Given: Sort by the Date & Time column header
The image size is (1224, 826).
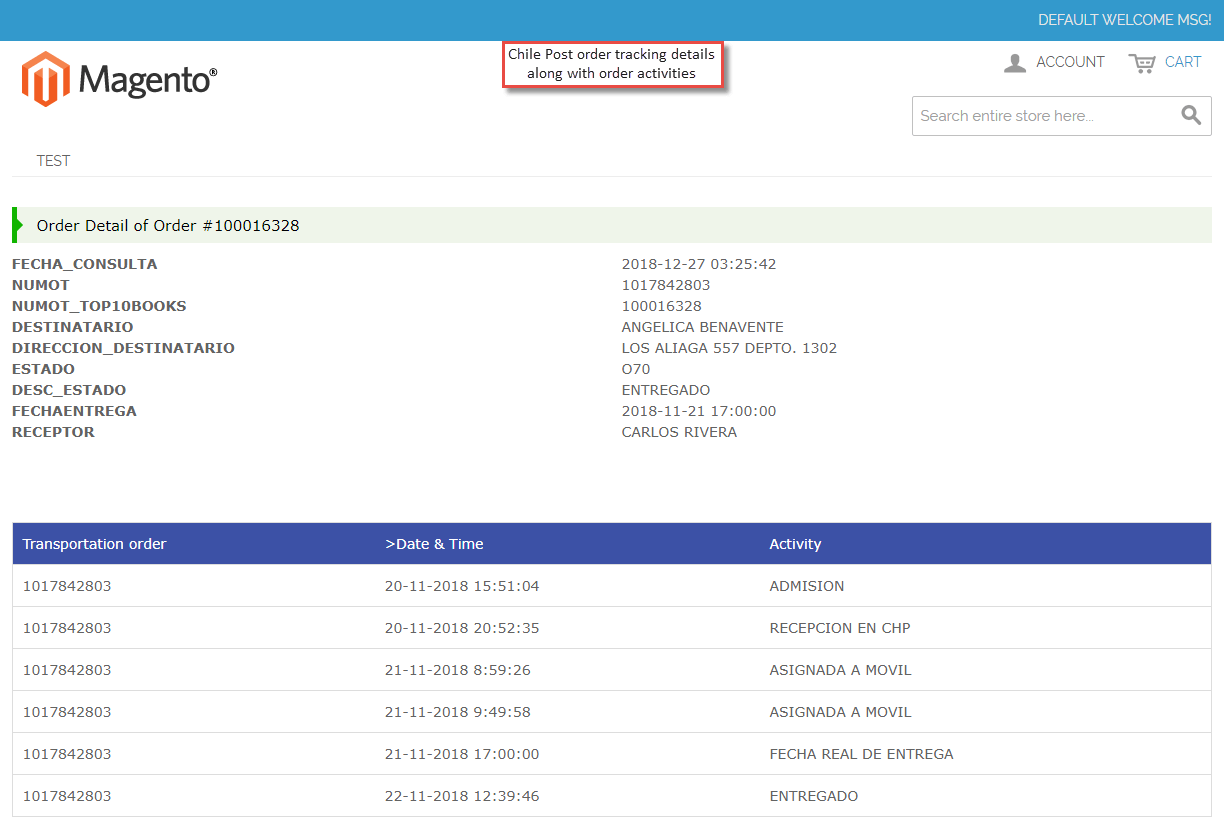Looking at the screenshot, I should (435, 544).
